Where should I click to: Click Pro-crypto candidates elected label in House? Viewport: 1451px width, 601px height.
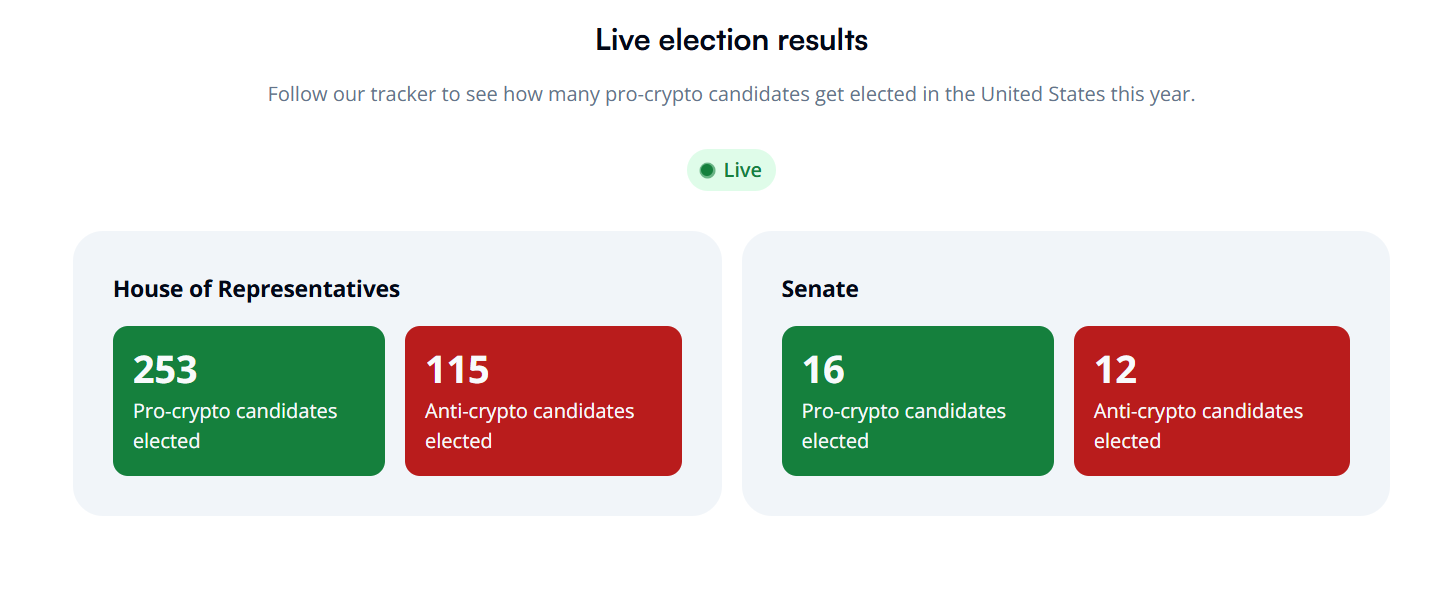[x=235, y=426]
